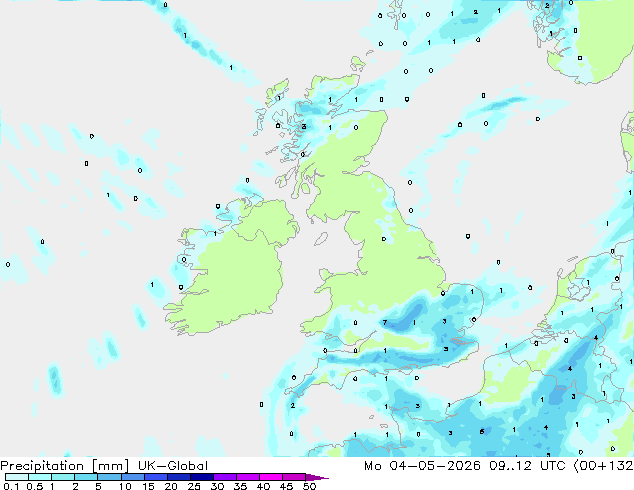This screenshot has width=634, height=490.
Task: Click the 10–15 mm legend color swatch
Action: (x=132, y=477)
